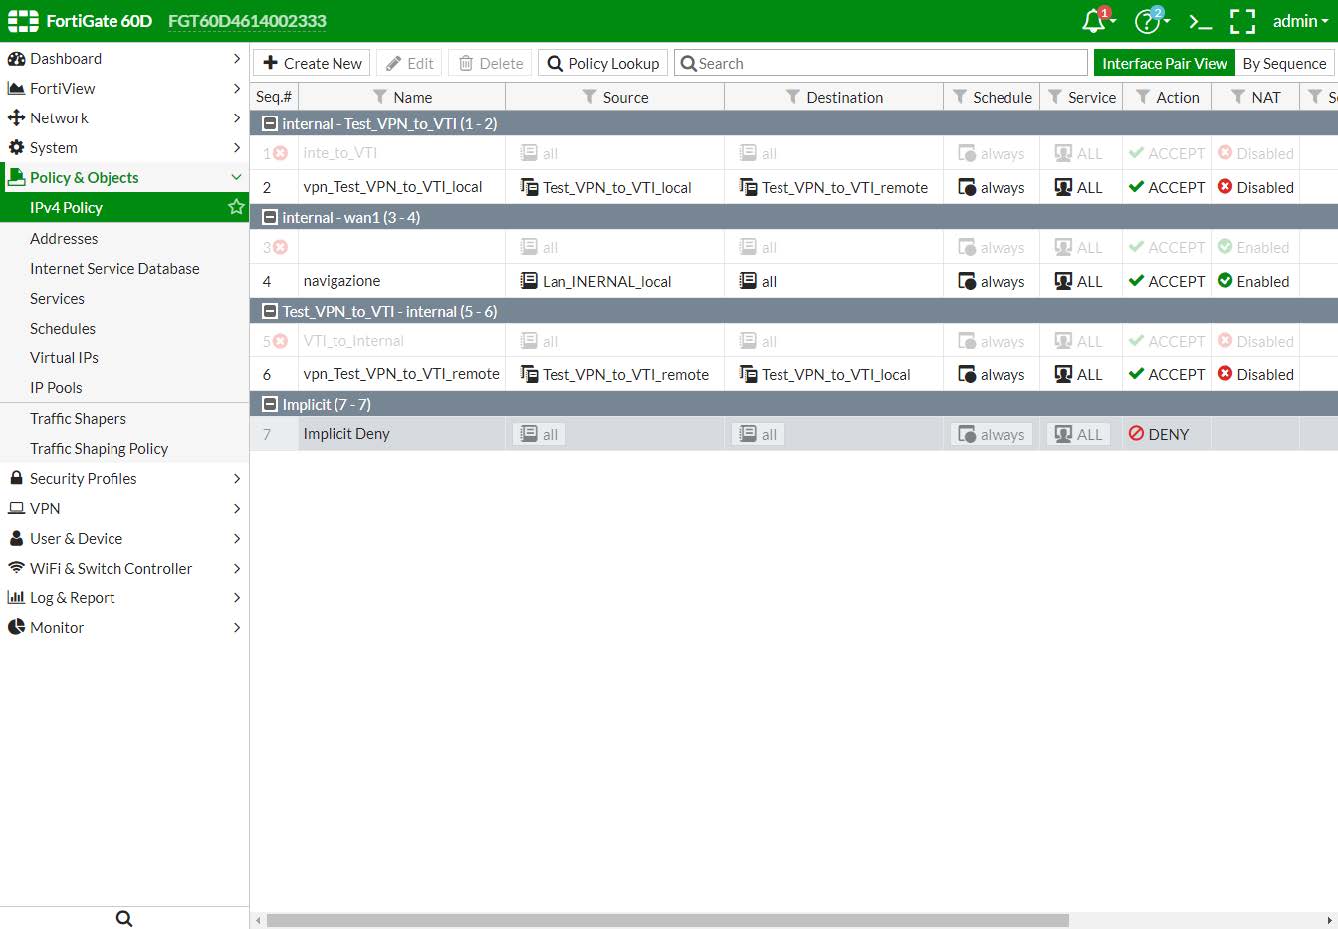The image size is (1338, 929).
Task: Click the Seq.# column header
Action: tap(274, 97)
